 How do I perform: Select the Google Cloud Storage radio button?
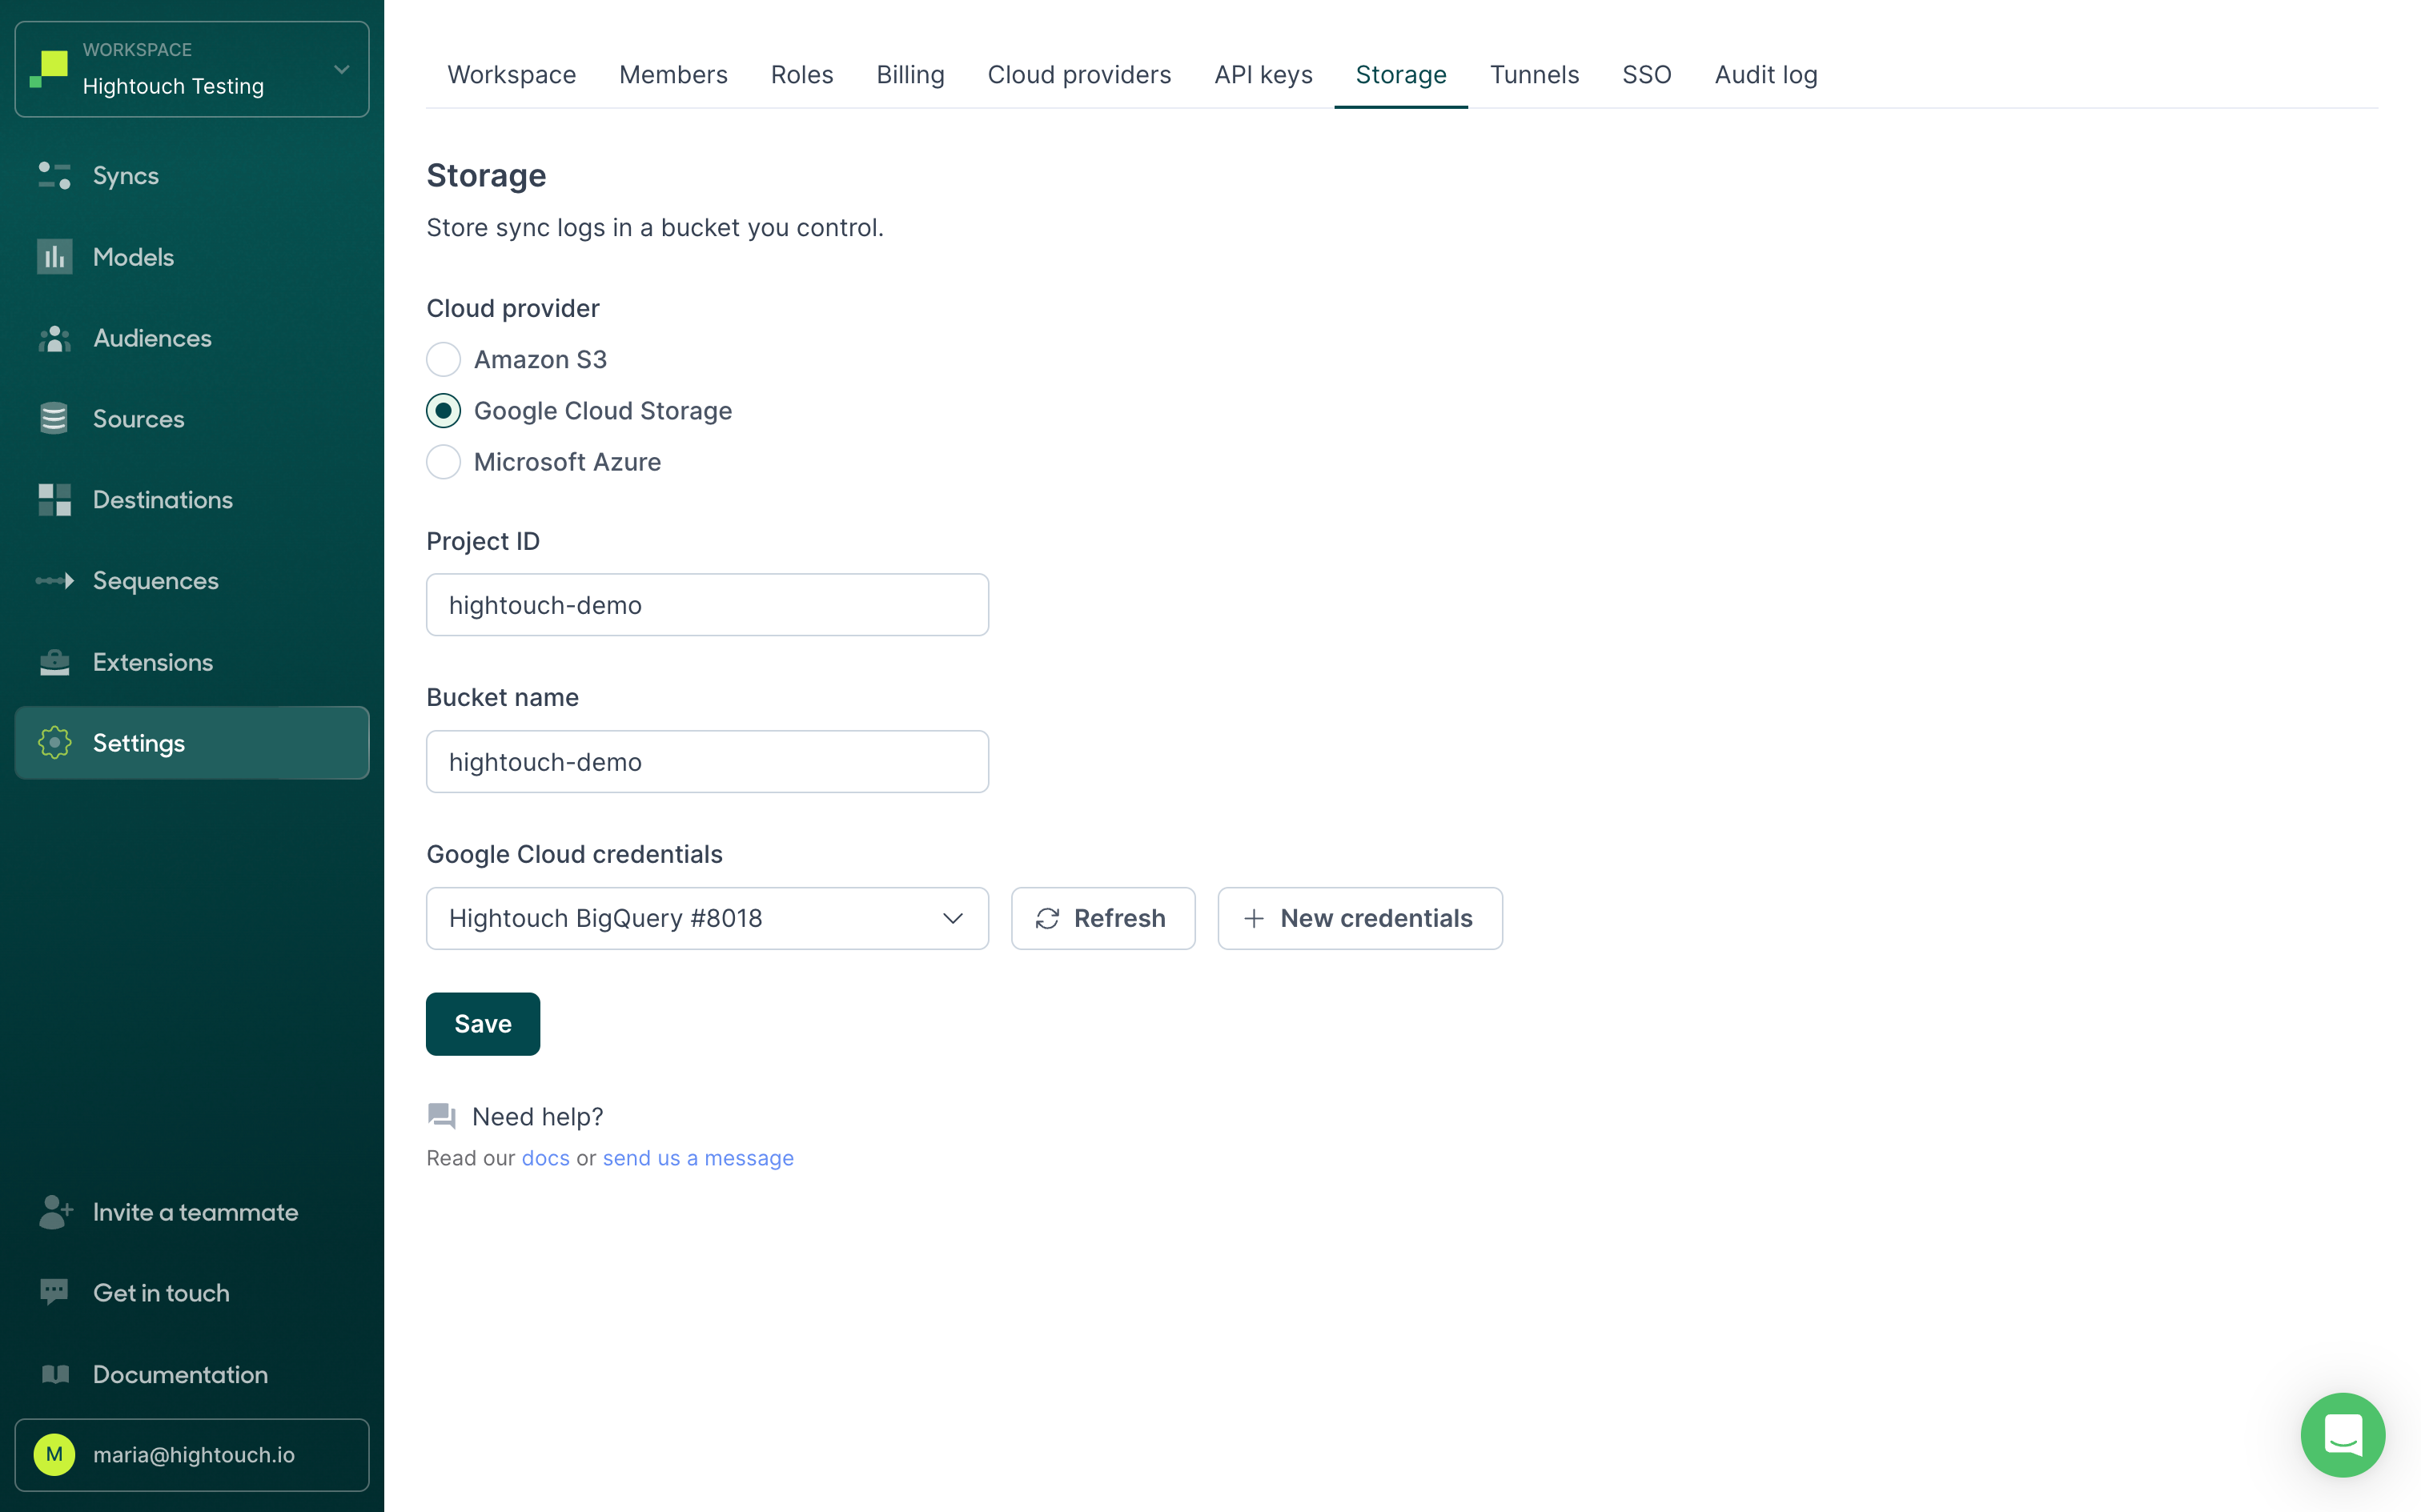pyautogui.click(x=443, y=409)
